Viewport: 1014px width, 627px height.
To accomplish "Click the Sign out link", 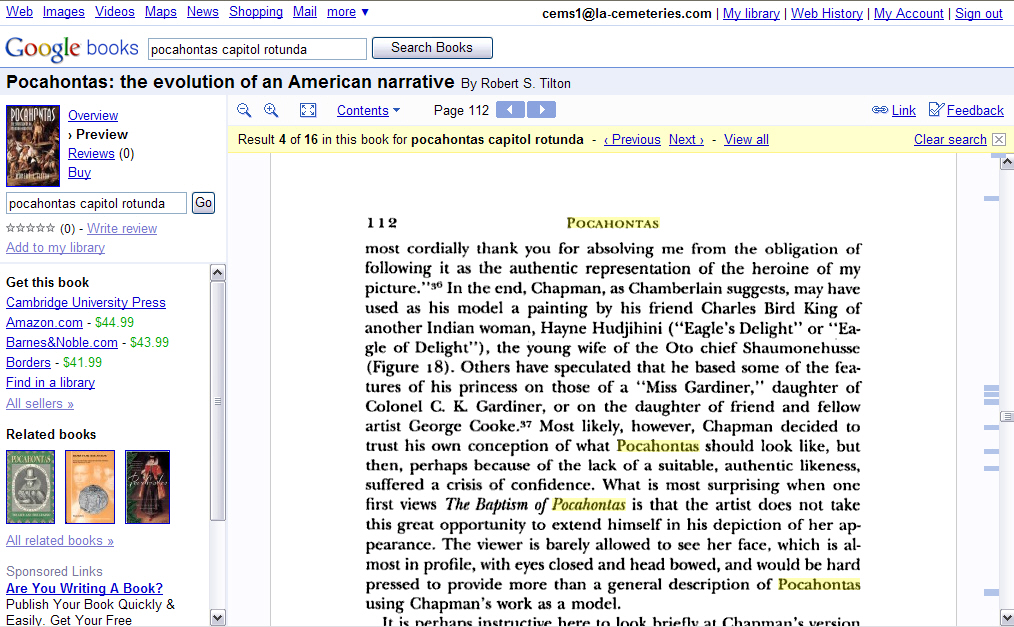I will [978, 14].
